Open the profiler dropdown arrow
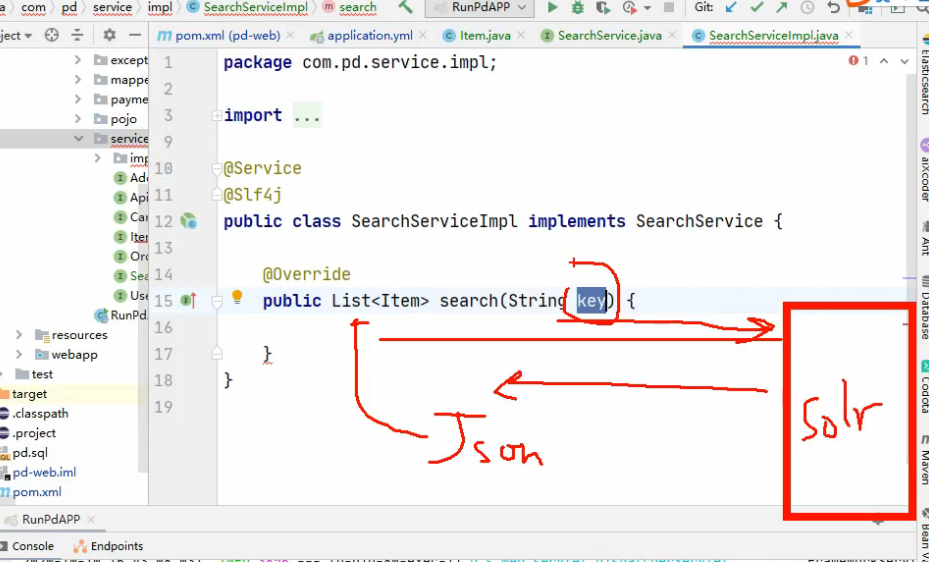 pos(647,8)
